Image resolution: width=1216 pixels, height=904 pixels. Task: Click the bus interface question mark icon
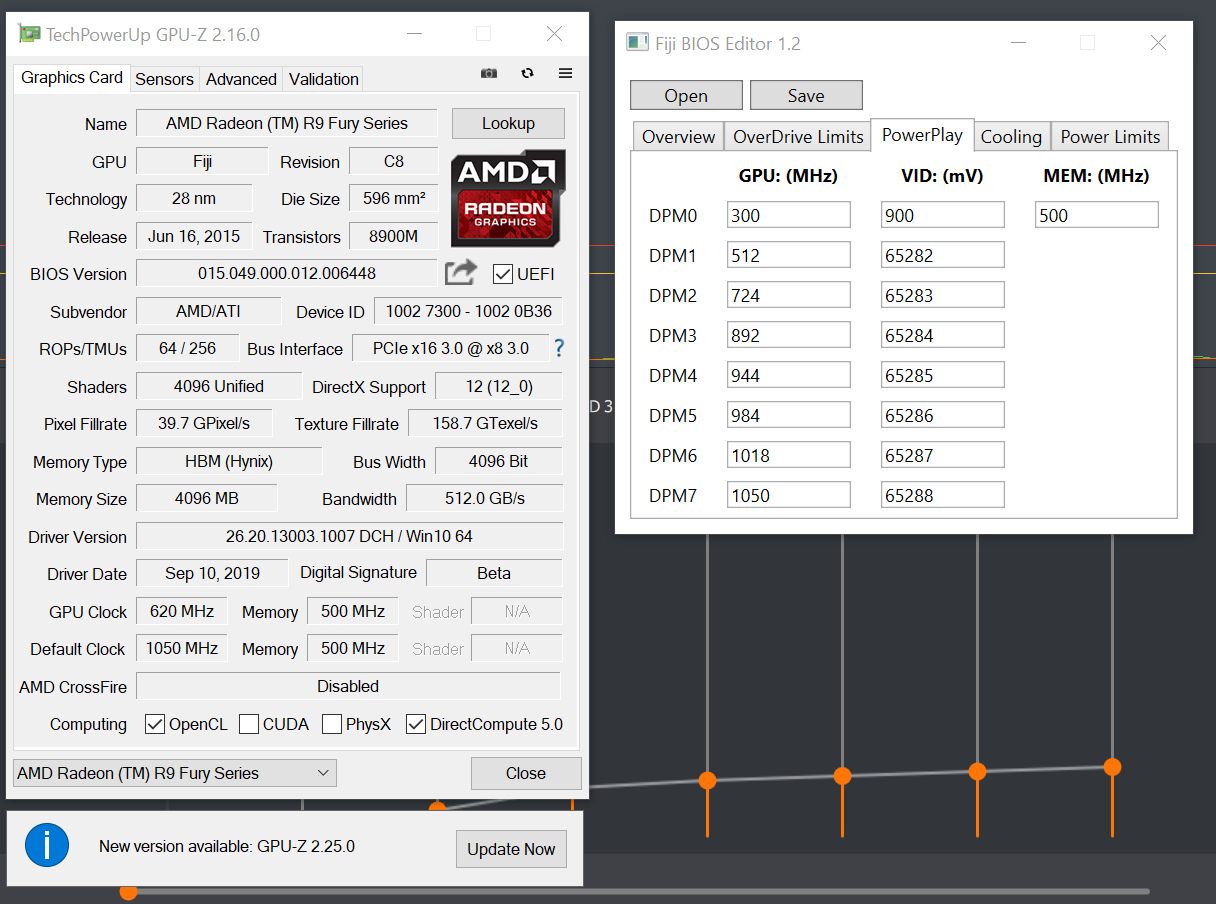coord(559,348)
